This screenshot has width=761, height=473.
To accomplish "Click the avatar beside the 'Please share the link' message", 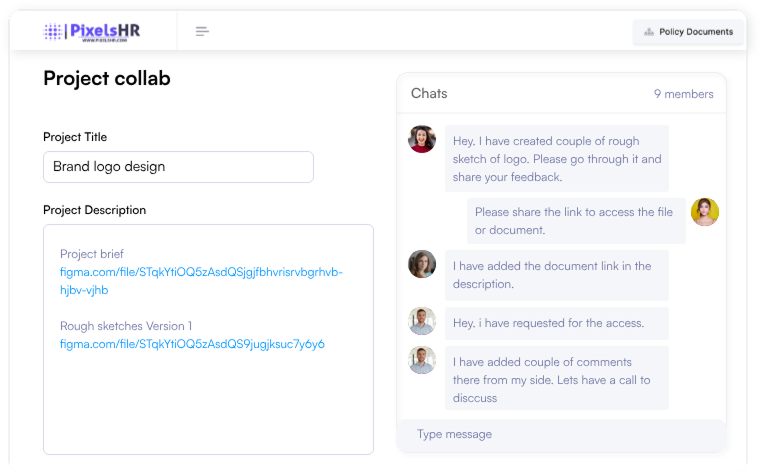I will [705, 212].
